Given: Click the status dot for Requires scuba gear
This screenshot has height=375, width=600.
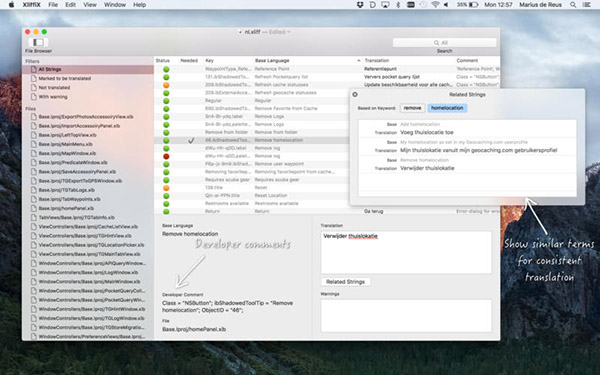Looking at the screenshot, I should (166, 180).
